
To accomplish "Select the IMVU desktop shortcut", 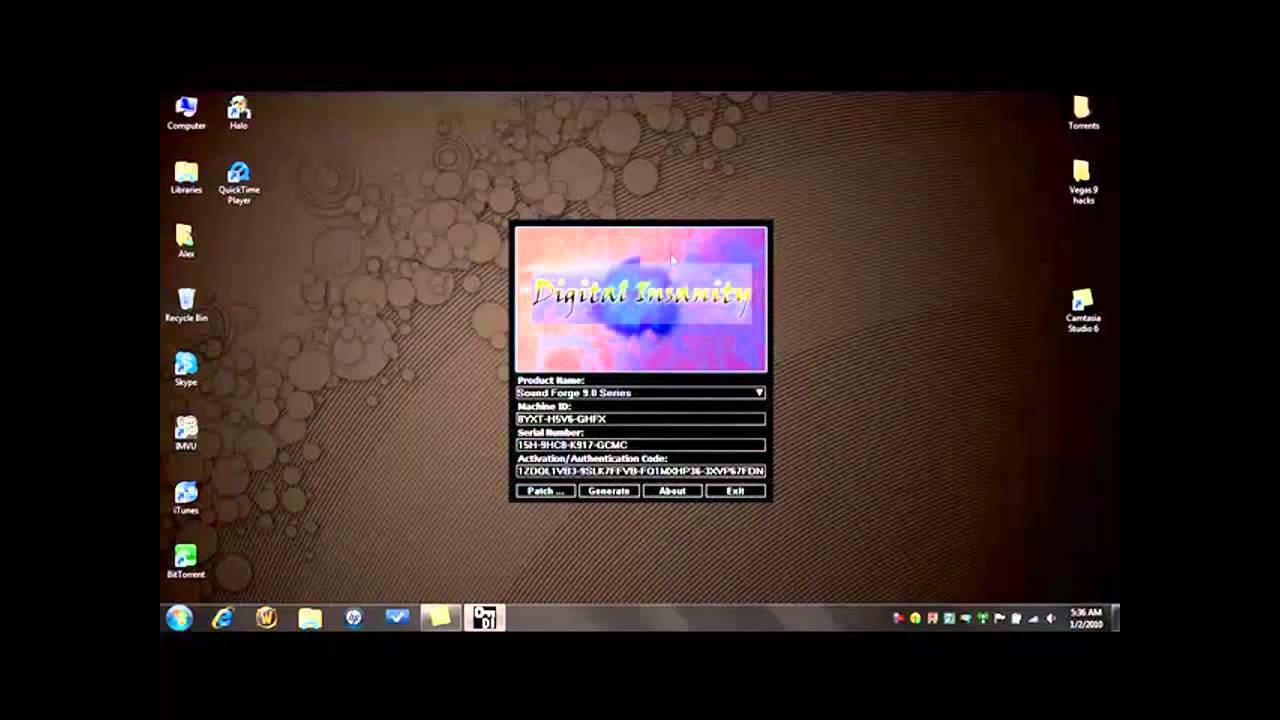I will 186,433.
